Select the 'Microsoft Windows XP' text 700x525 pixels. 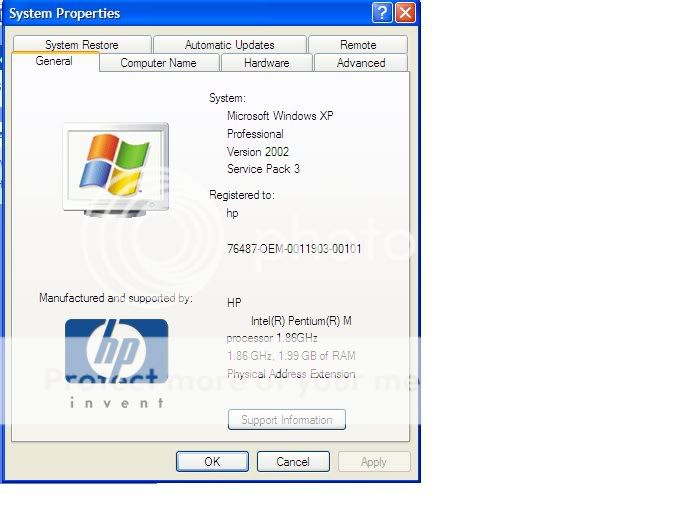(280, 116)
